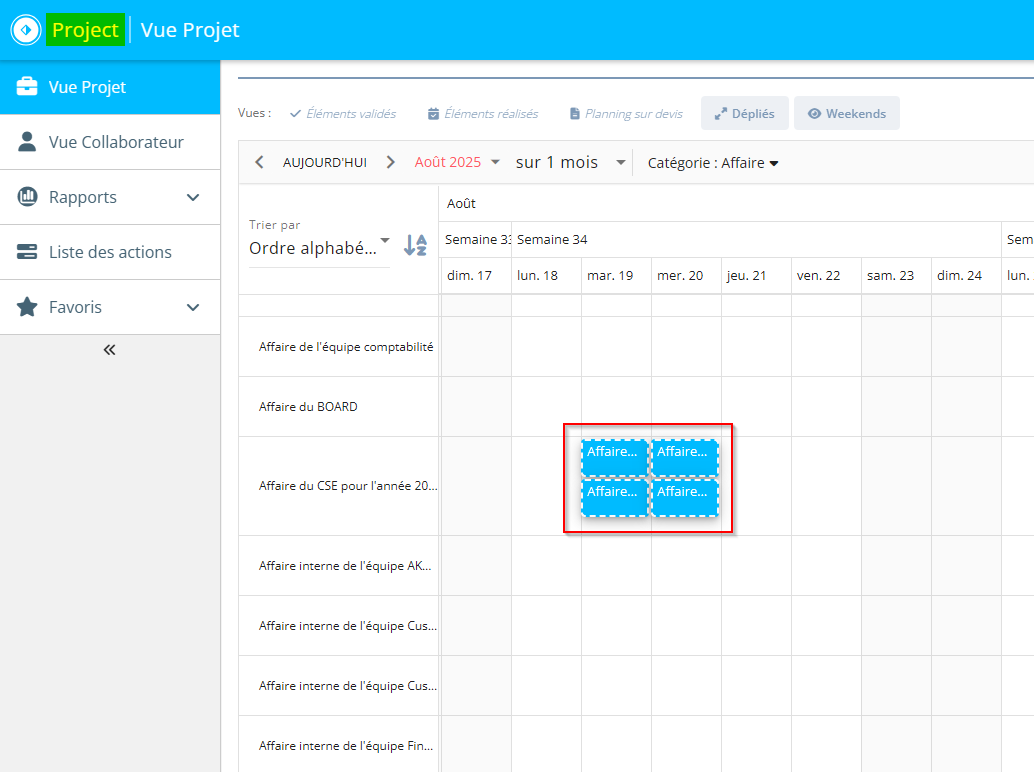
Task: Go to previous period with left arrow
Action: point(259,162)
